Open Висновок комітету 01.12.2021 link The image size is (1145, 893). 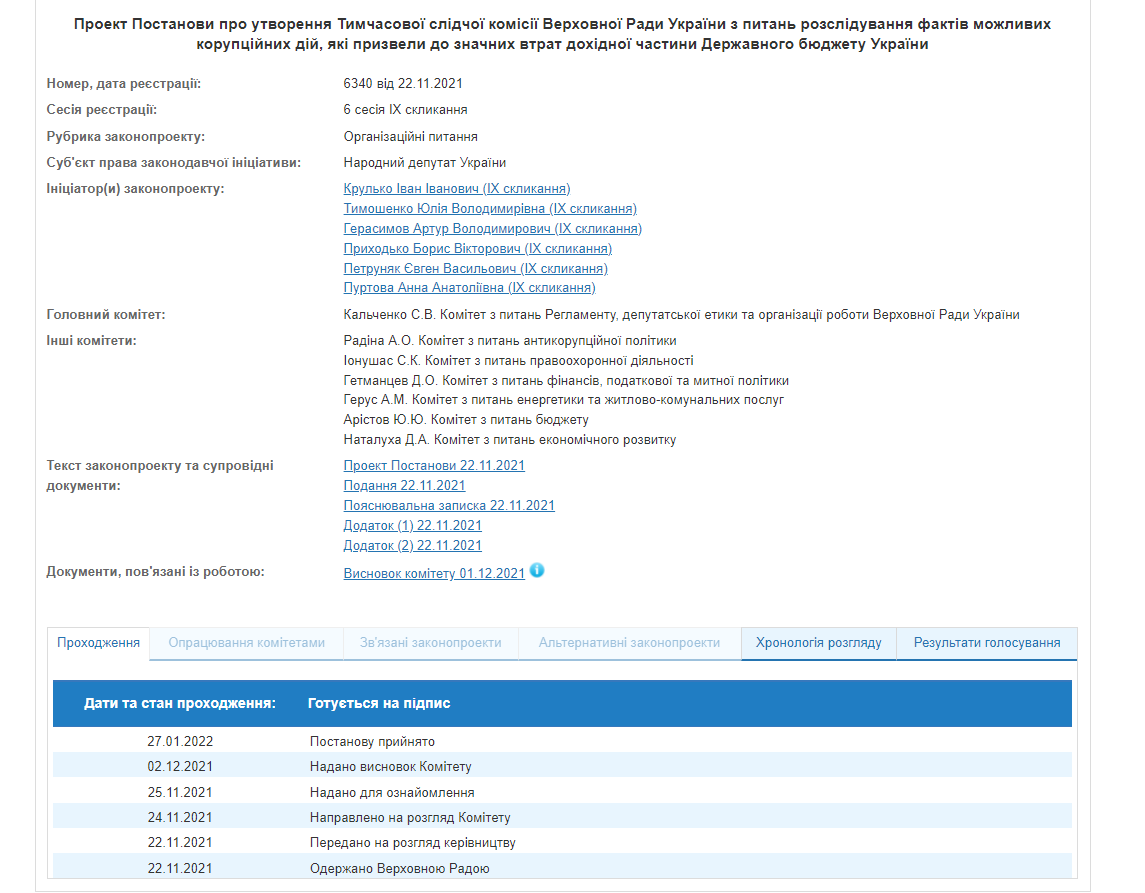(x=434, y=573)
